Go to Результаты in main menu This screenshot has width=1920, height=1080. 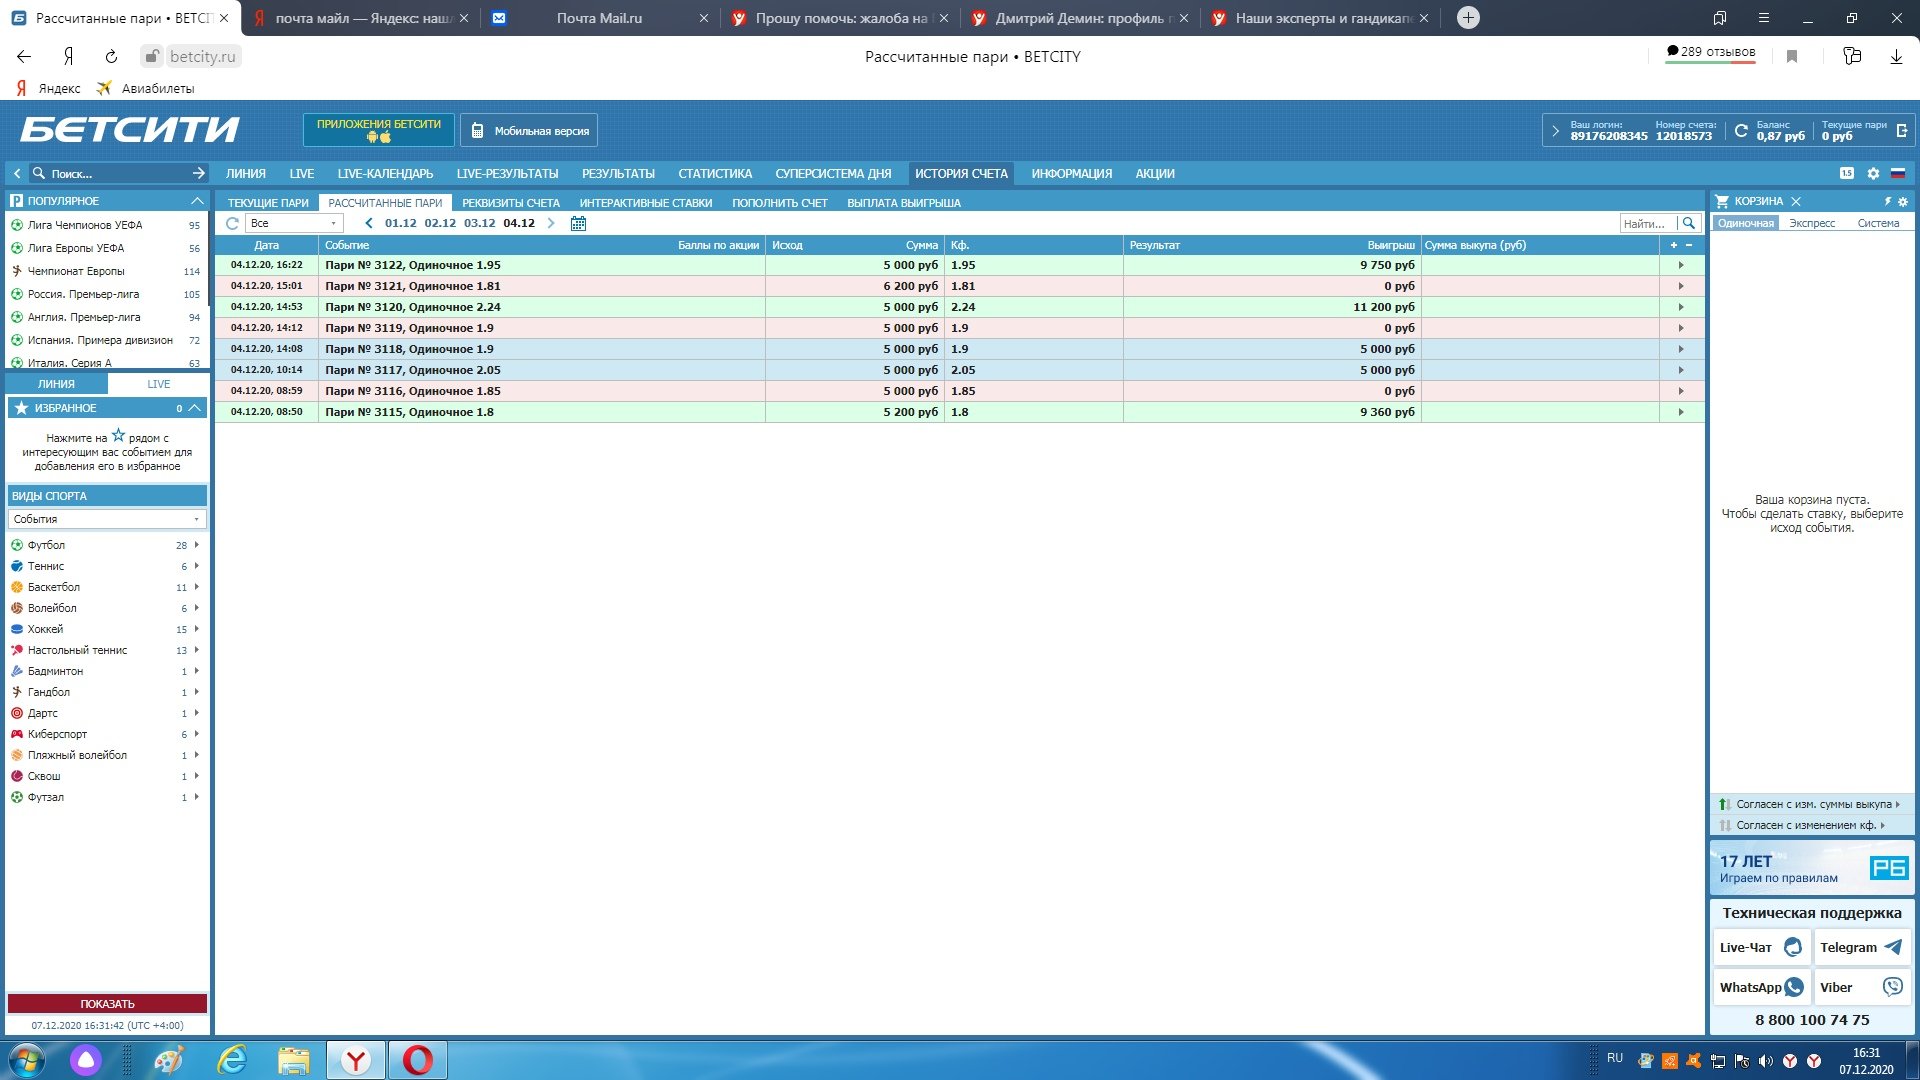618,173
